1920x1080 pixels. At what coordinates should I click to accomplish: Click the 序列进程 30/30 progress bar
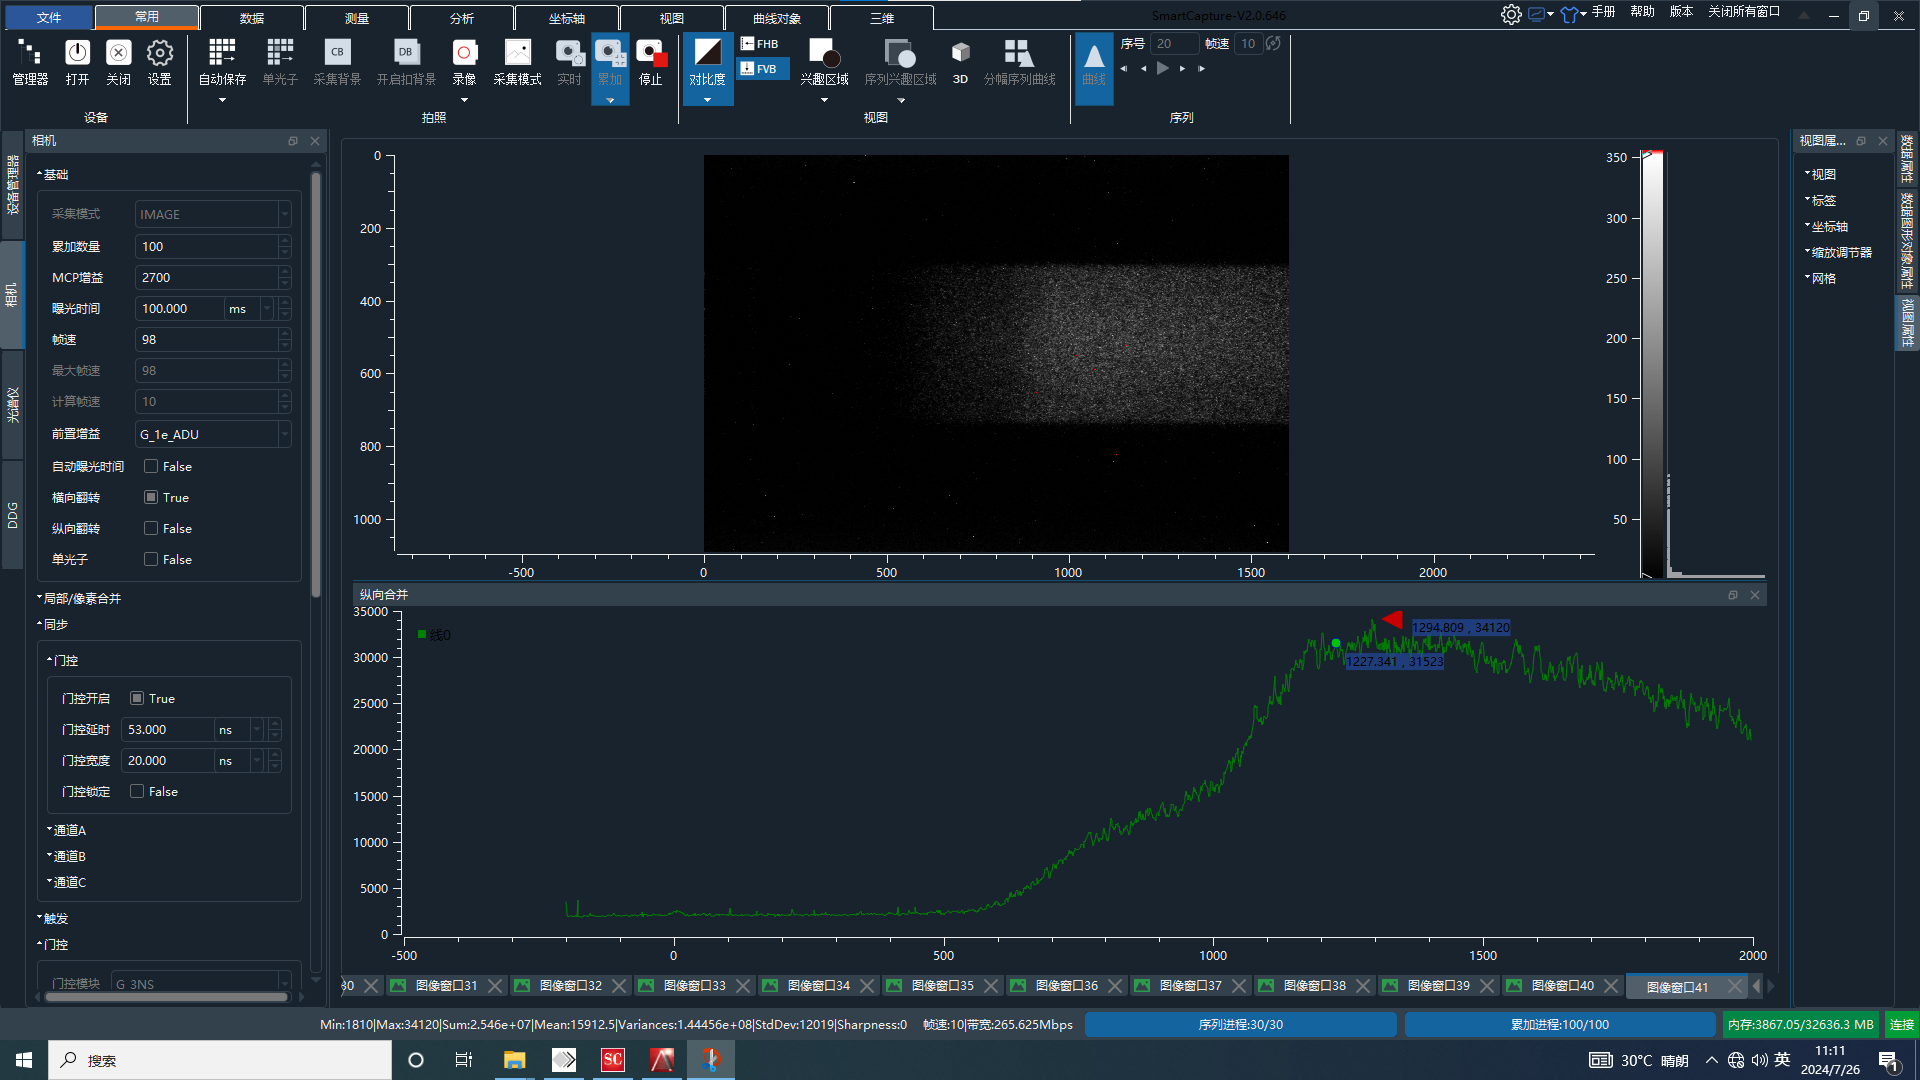tap(1240, 1024)
